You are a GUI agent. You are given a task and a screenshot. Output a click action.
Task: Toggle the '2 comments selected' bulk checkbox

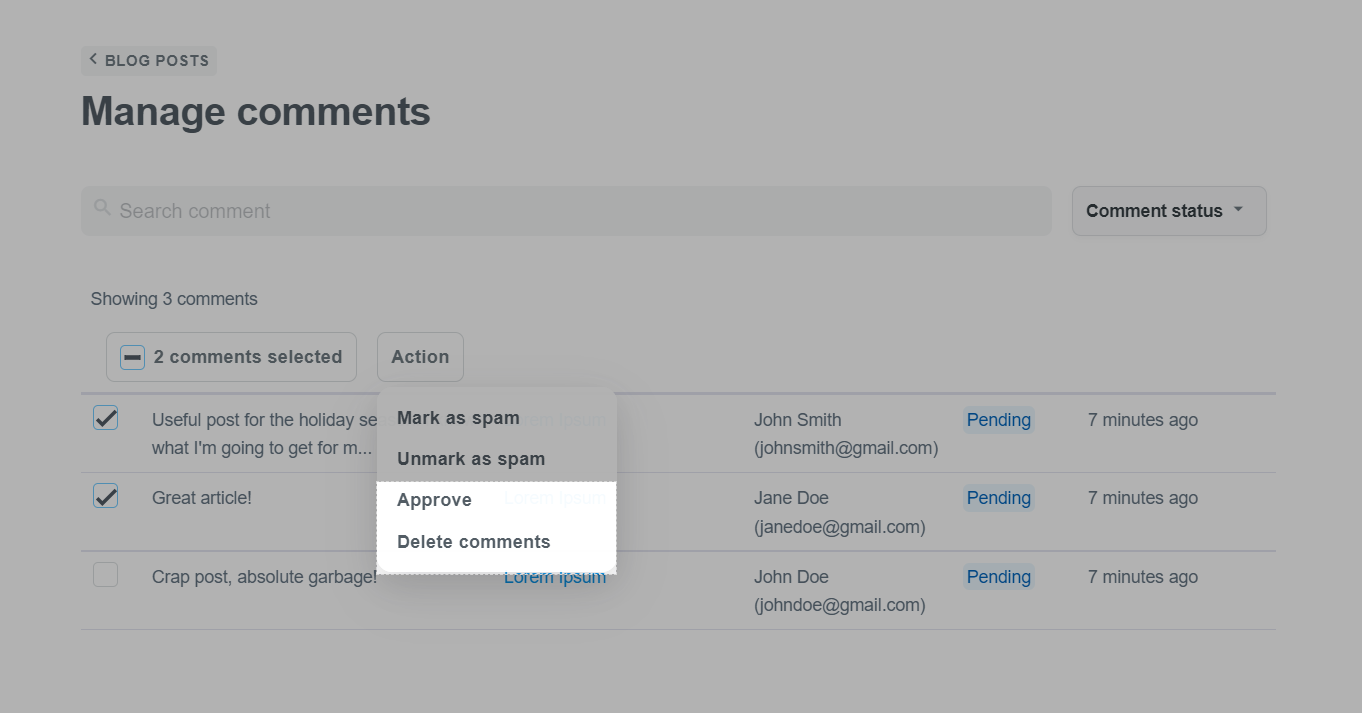click(132, 358)
